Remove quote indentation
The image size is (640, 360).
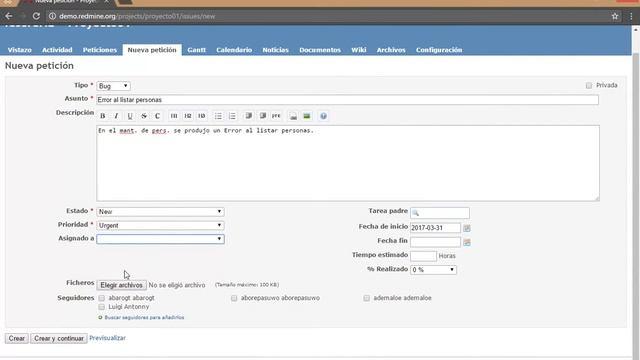coord(262,116)
